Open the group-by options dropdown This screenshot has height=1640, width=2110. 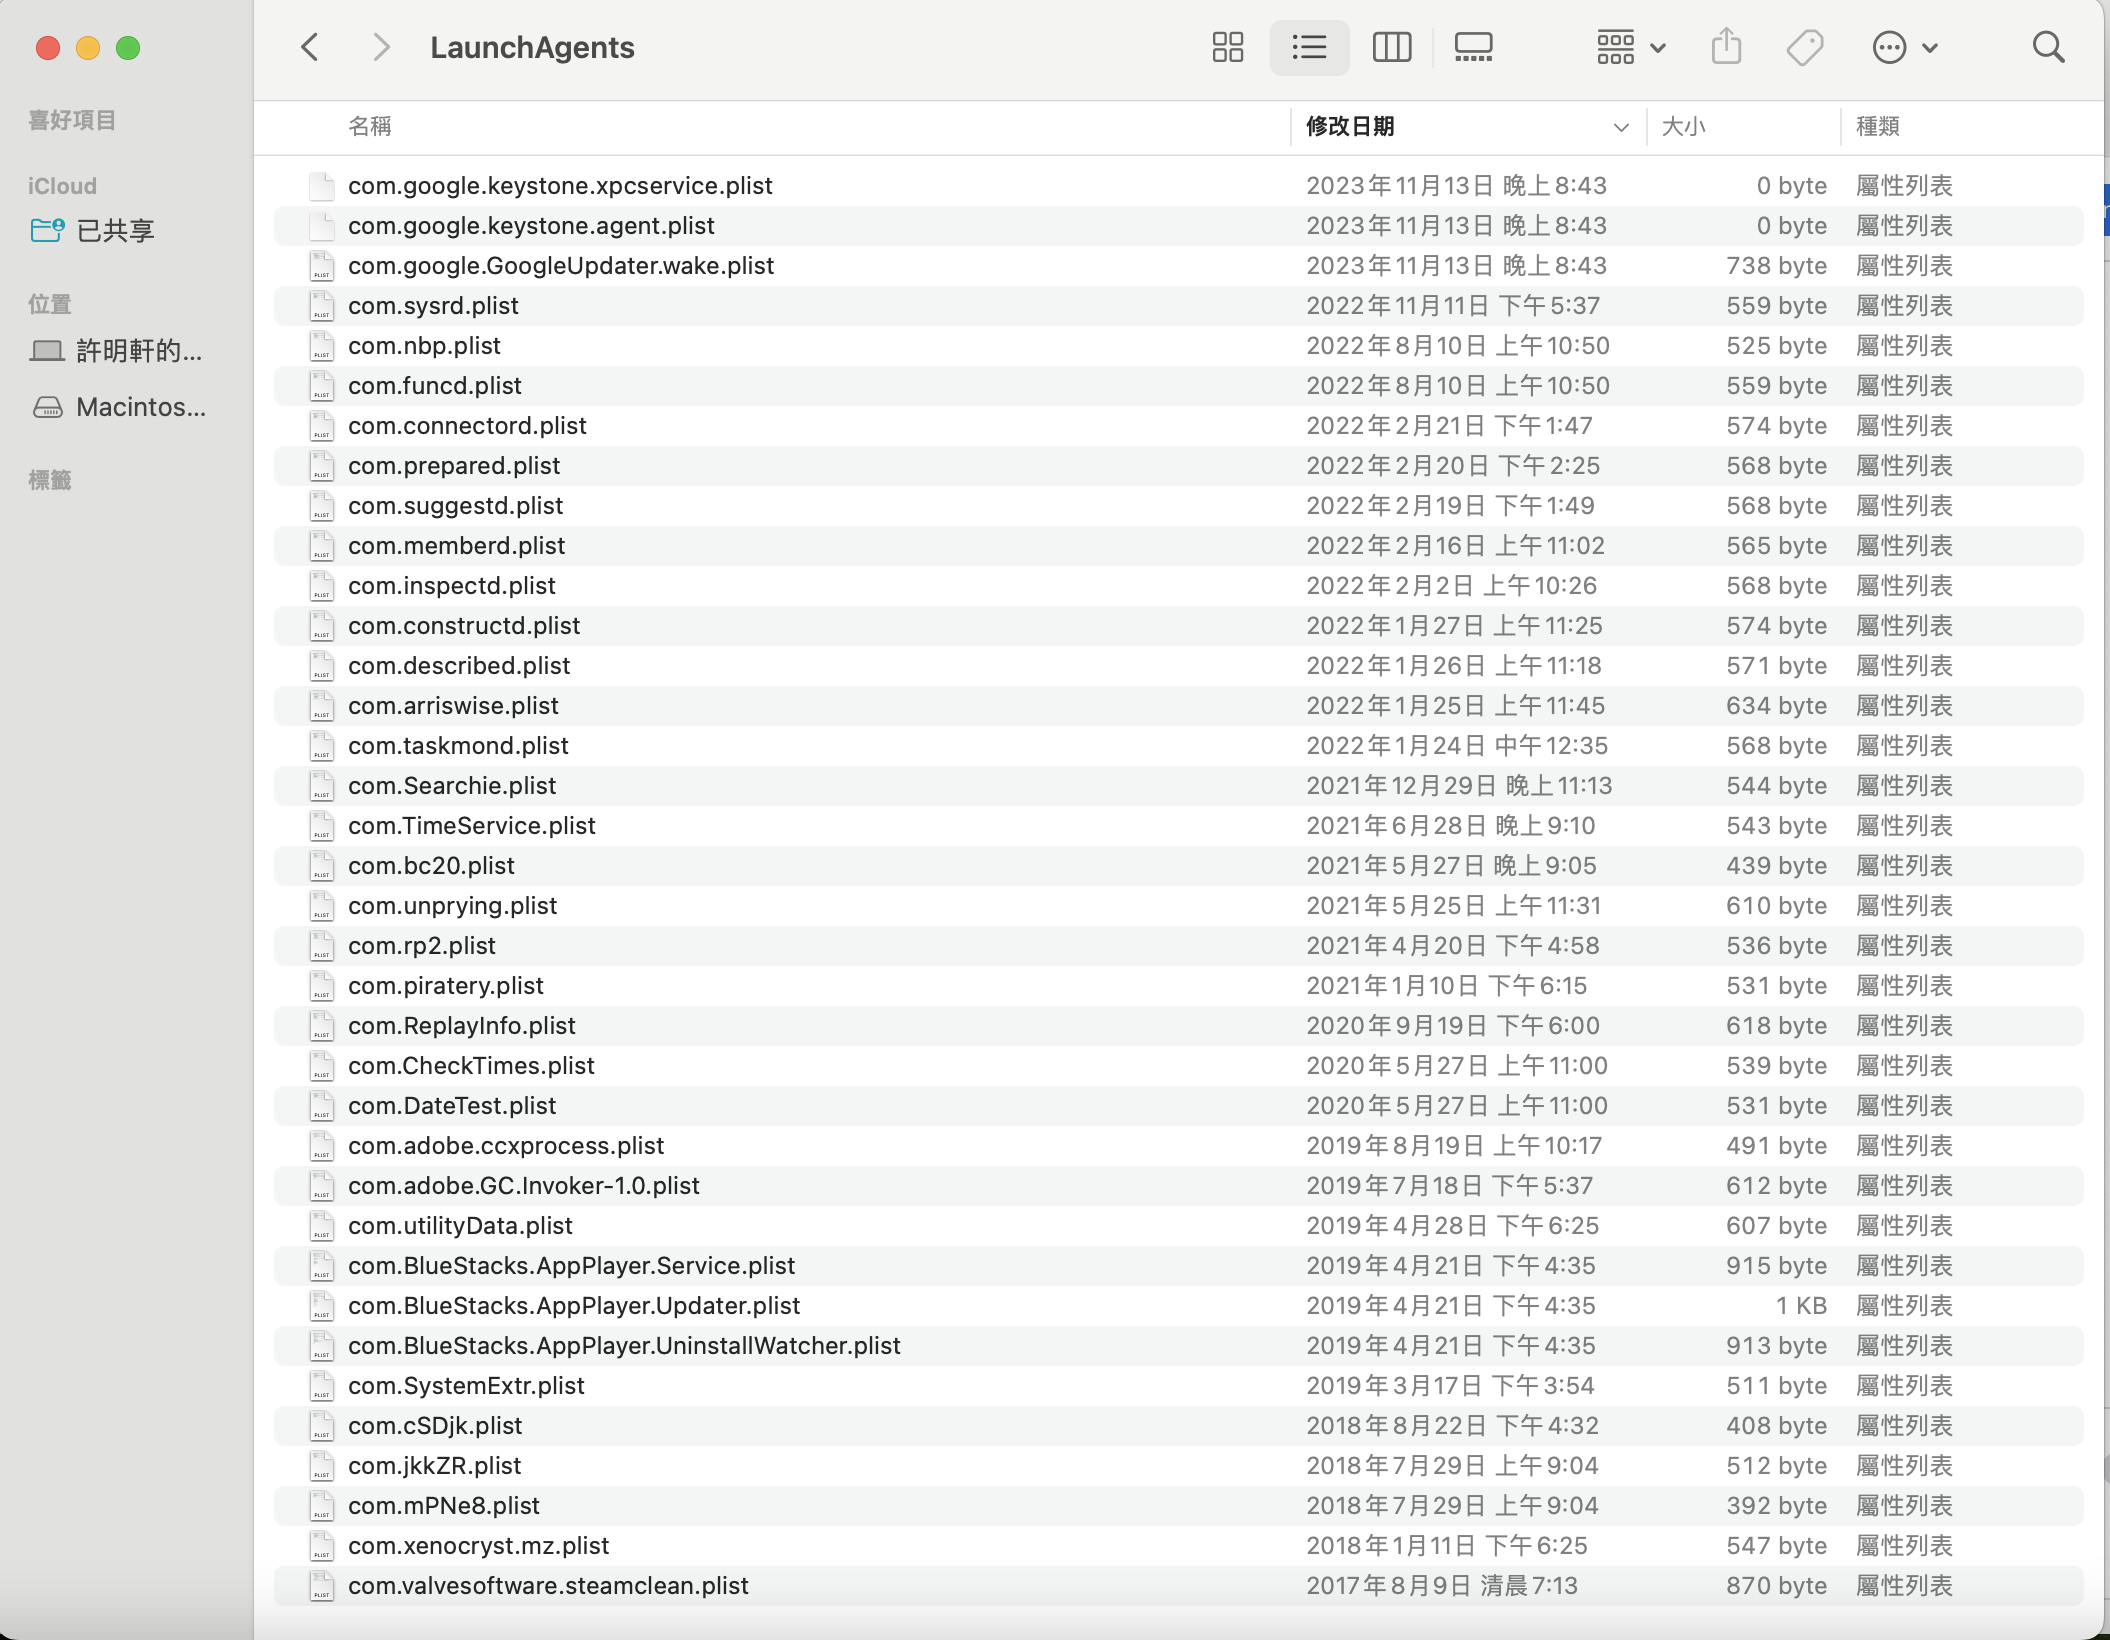click(x=1630, y=47)
